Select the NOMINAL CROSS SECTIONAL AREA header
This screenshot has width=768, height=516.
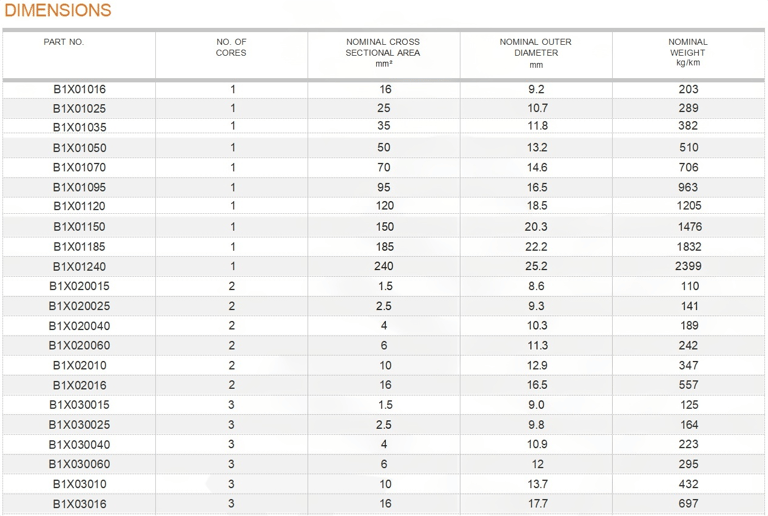click(x=383, y=52)
